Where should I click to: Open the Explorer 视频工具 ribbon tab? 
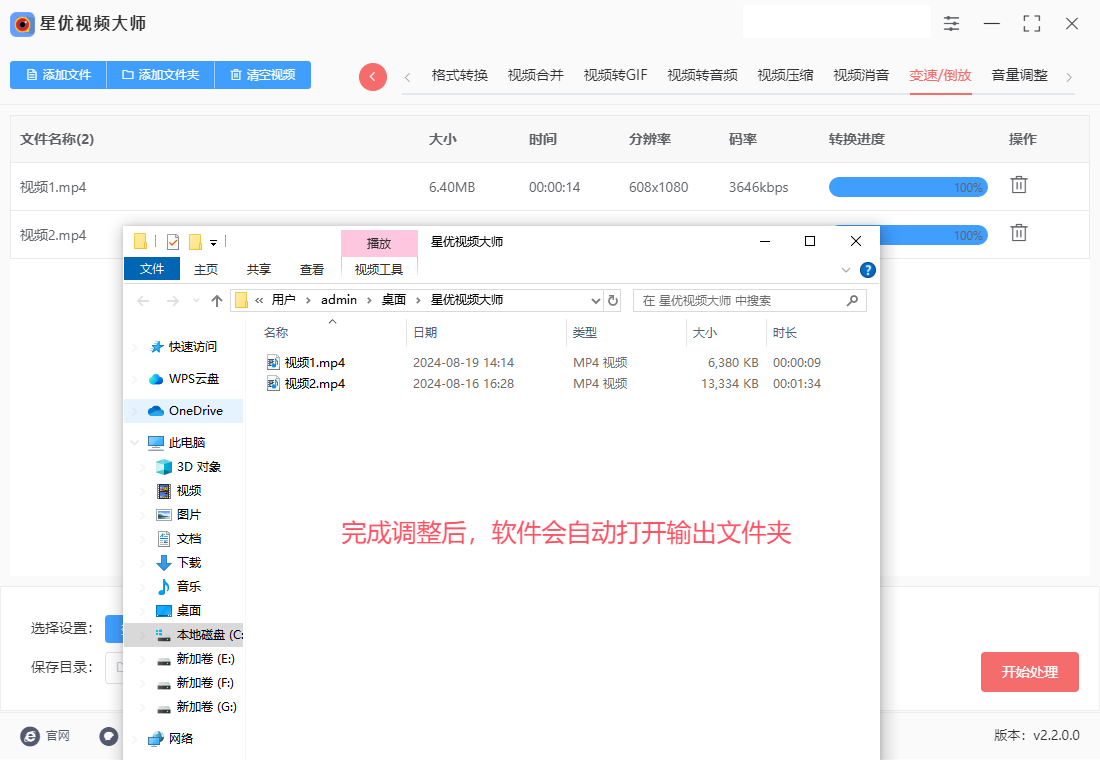coord(379,269)
